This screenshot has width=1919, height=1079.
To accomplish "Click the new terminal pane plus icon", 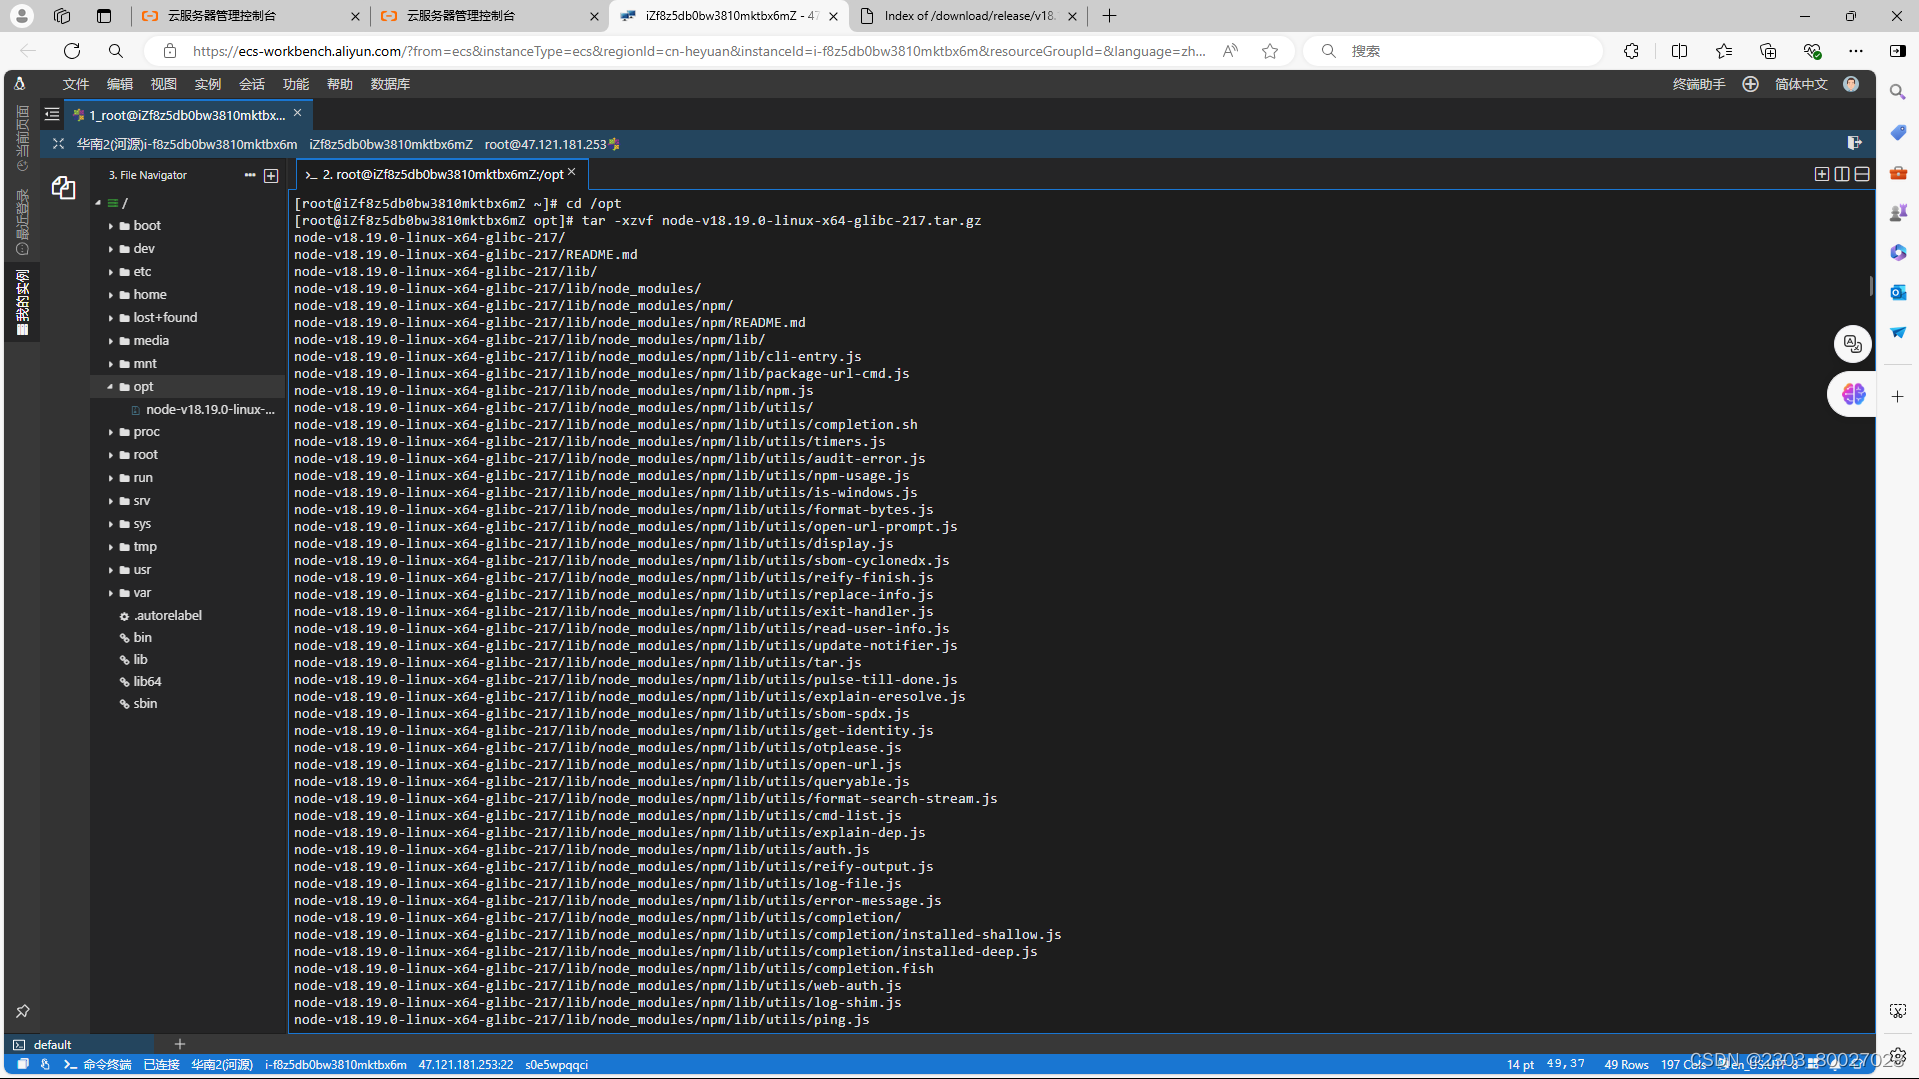I will pyautogui.click(x=1822, y=174).
